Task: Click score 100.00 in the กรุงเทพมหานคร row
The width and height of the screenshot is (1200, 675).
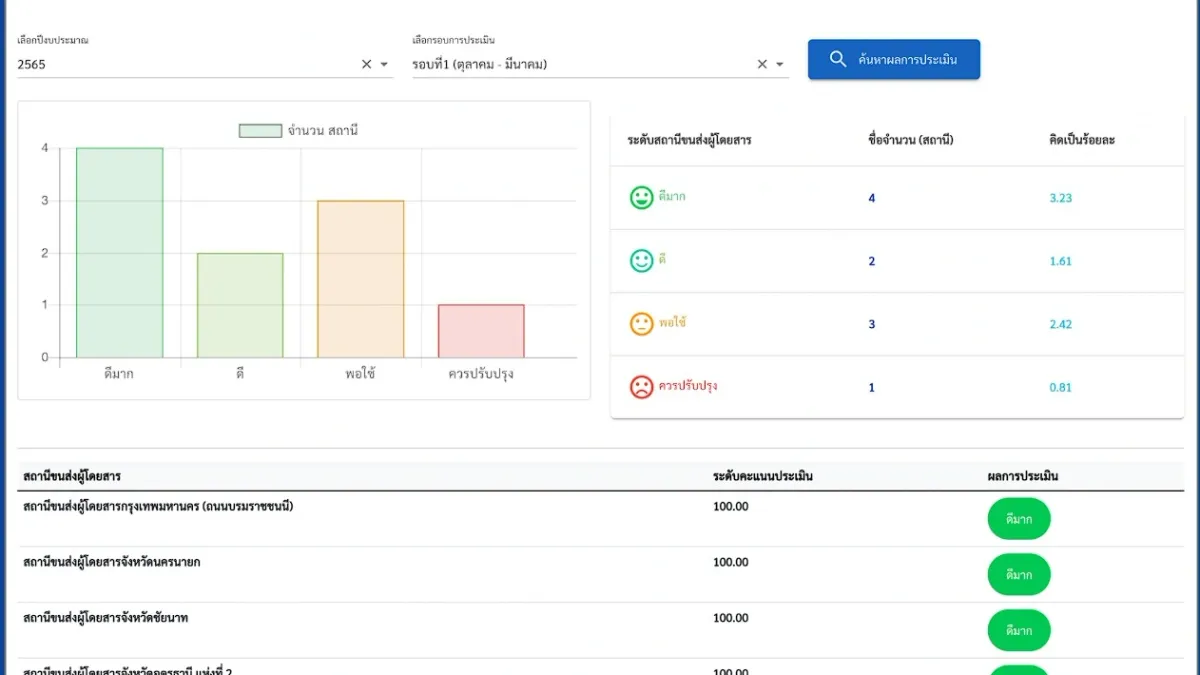Action: [x=731, y=506]
